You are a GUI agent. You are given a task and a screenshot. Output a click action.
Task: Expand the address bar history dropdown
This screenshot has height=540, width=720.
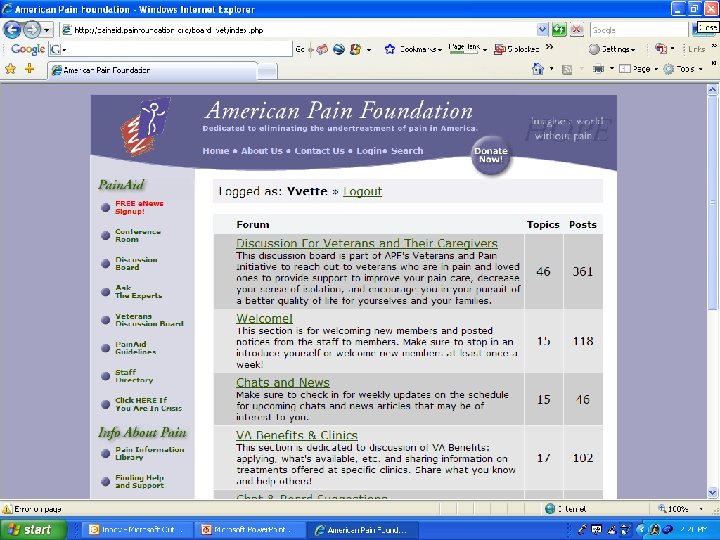coord(542,30)
